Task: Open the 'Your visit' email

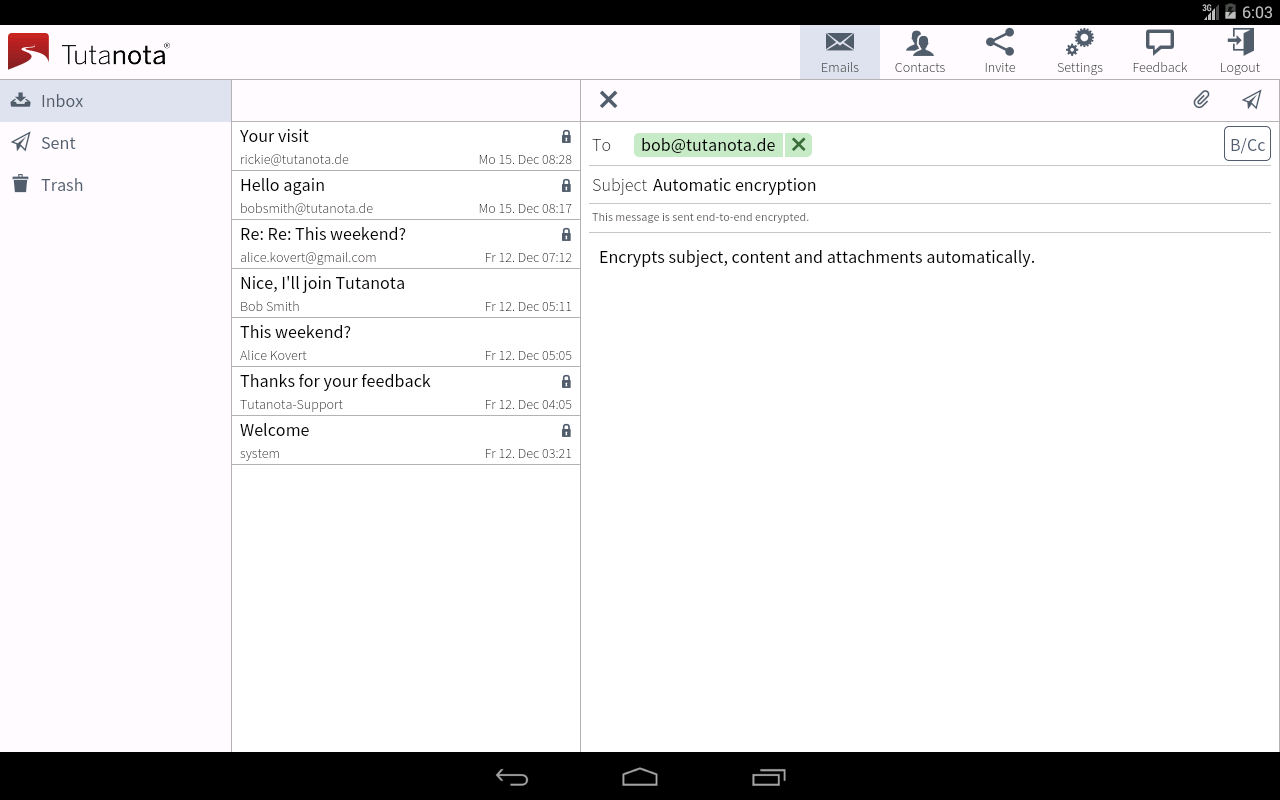Action: [x=406, y=146]
